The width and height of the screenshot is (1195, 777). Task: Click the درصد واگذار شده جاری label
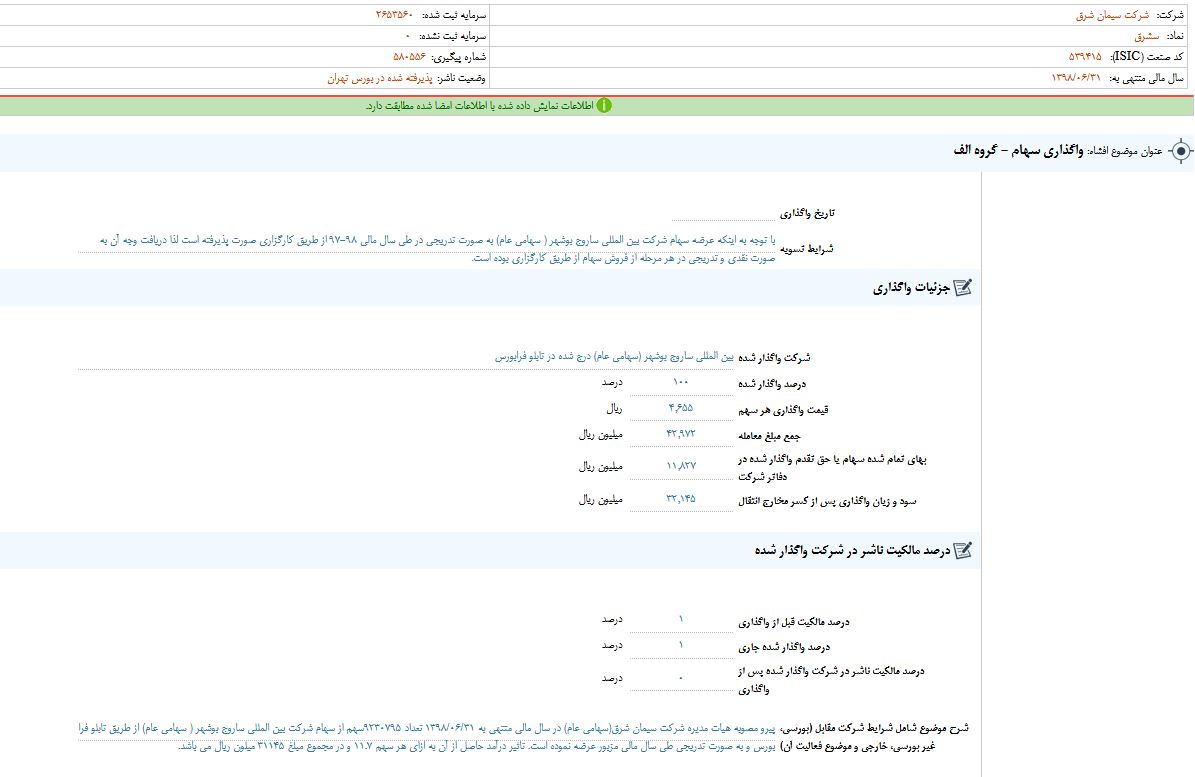784,648
